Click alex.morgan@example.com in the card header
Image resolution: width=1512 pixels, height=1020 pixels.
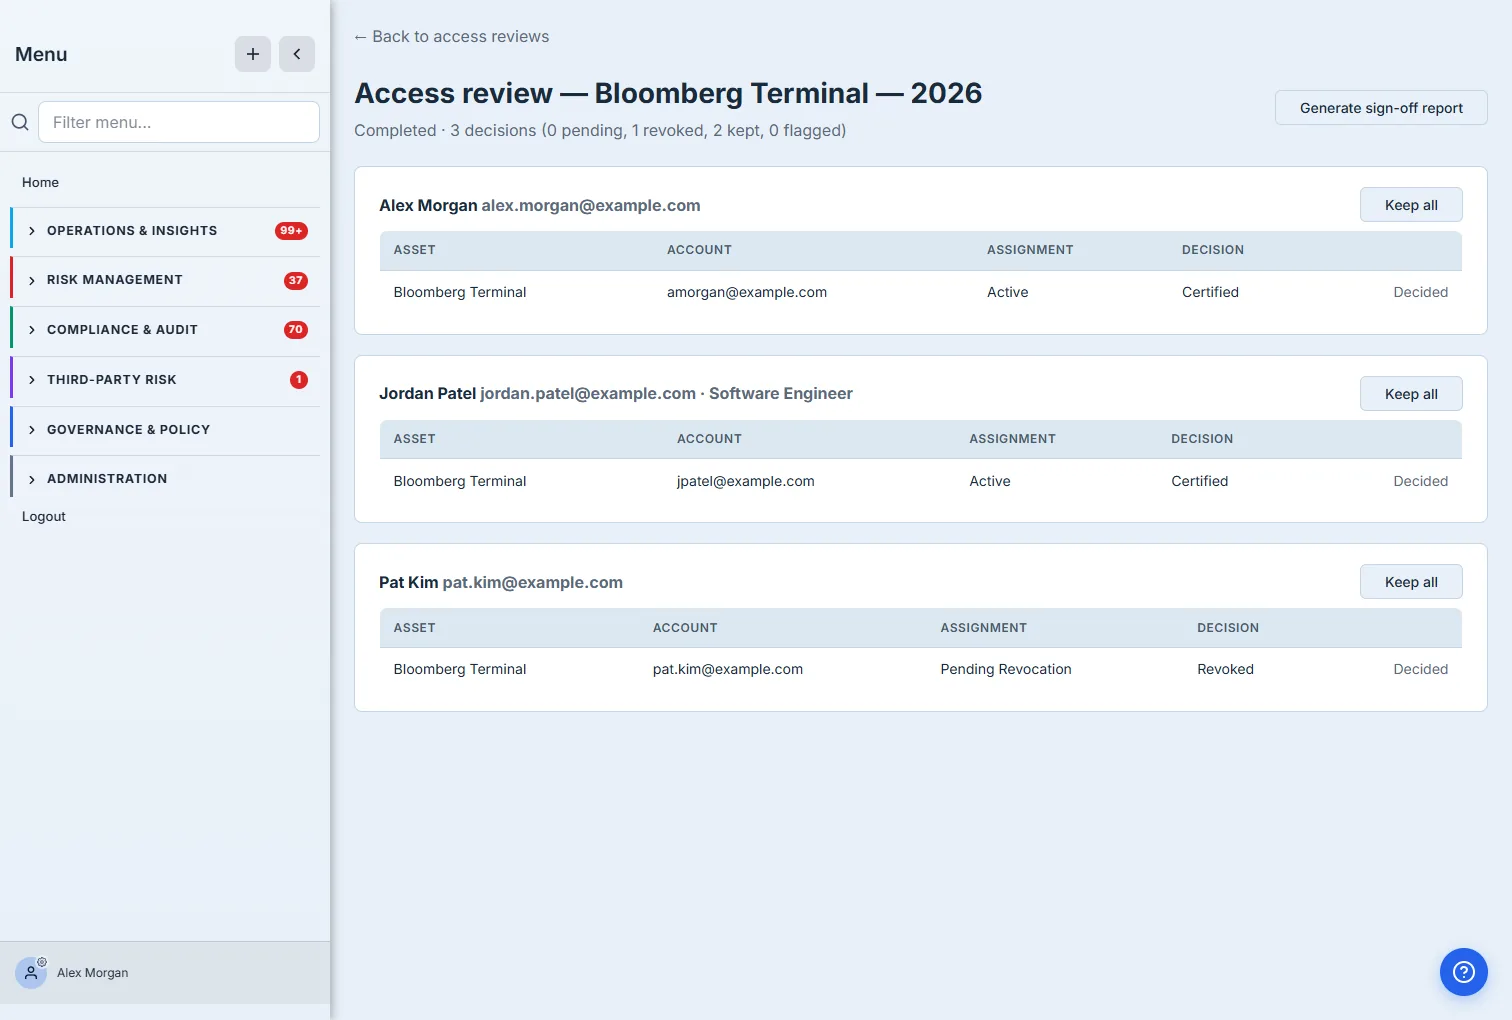coord(591,205)
